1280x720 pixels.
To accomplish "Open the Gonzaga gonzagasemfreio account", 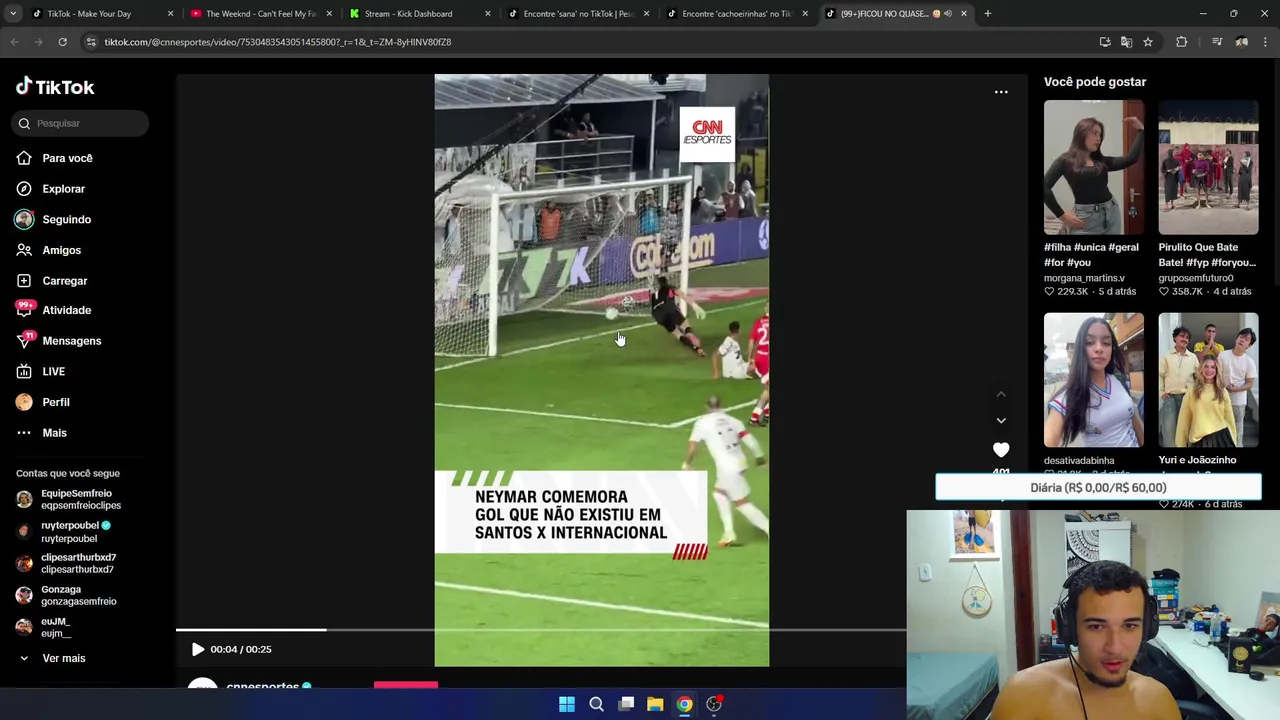I will (x=78, y=595).
